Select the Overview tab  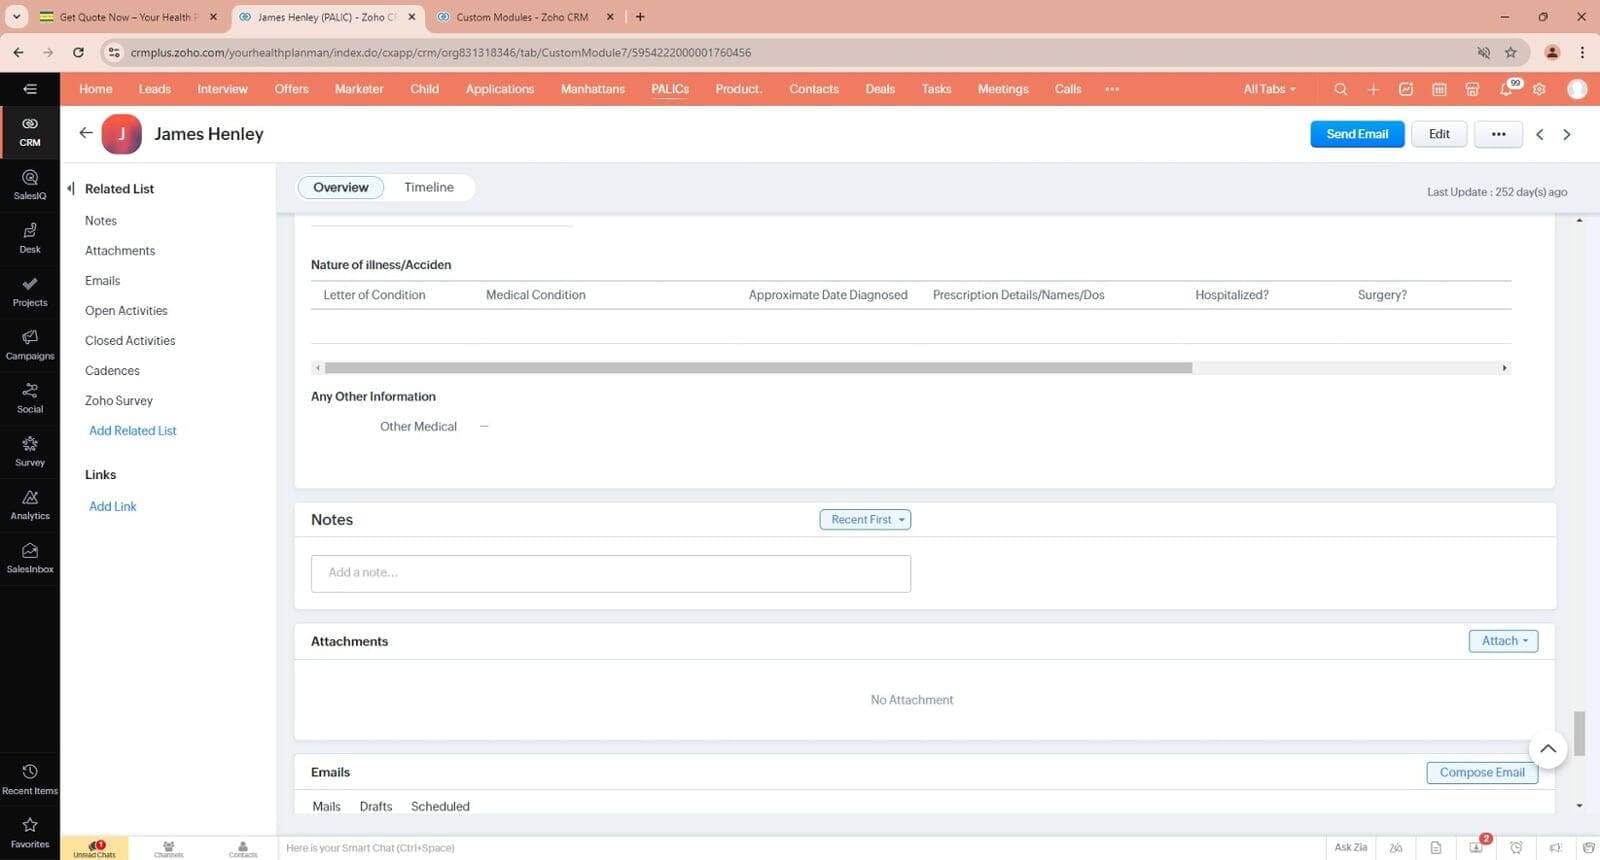[x=341, y=187]
